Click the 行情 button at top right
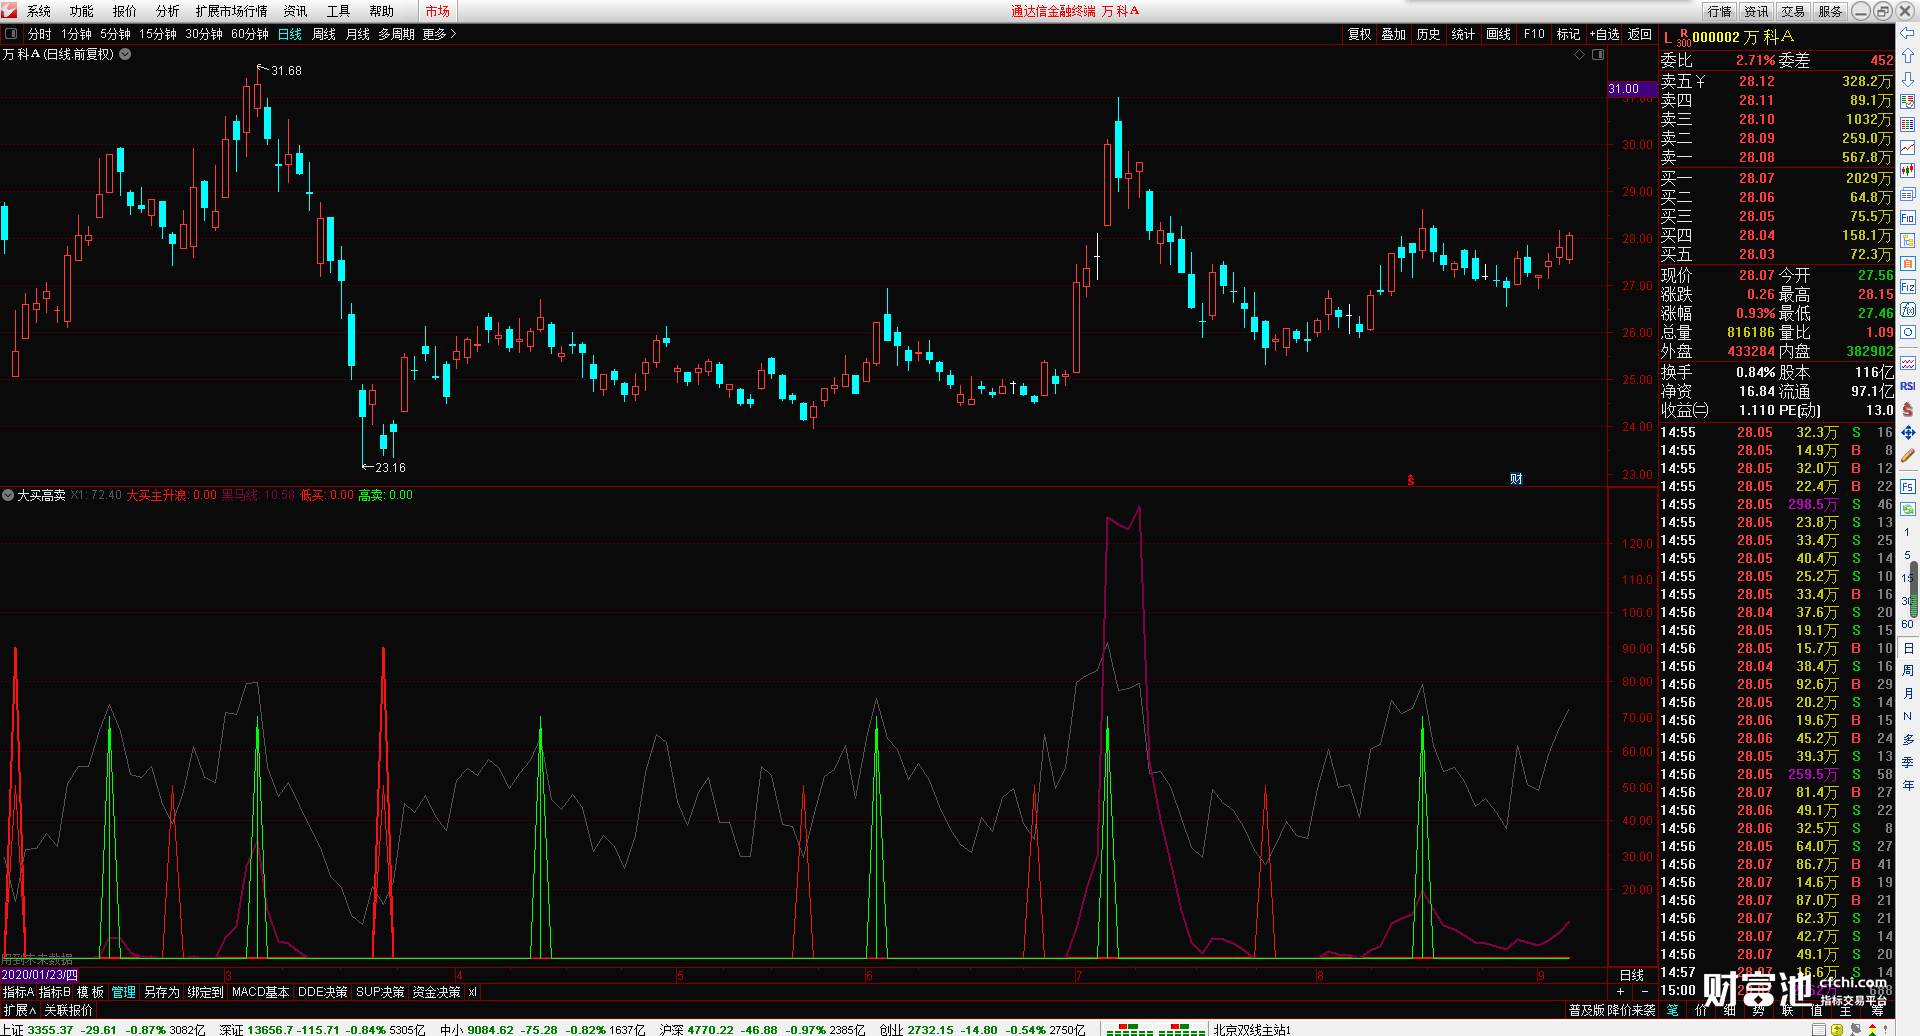Screen dimensions: 1920x1036 1720,11
